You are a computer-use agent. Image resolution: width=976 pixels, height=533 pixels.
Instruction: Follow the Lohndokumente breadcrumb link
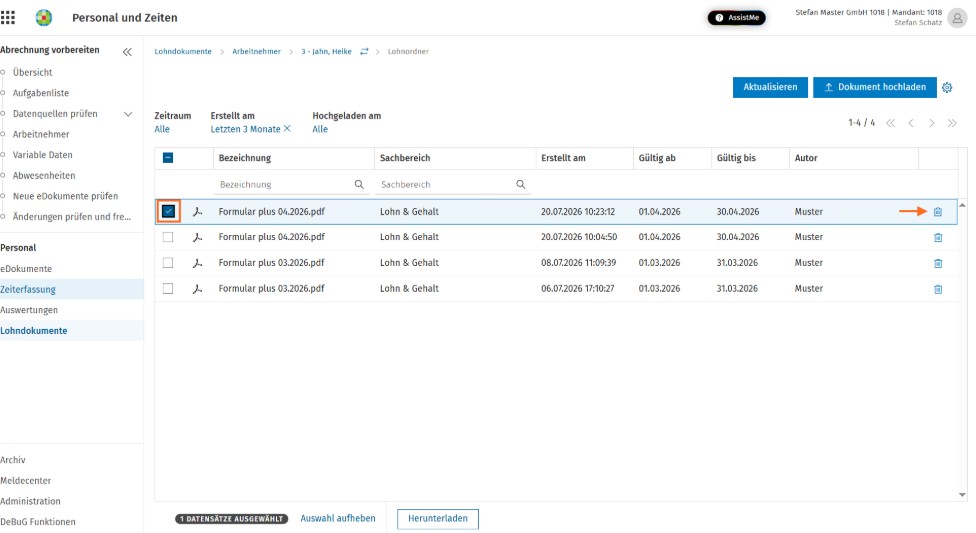click(x=183, y=52)
